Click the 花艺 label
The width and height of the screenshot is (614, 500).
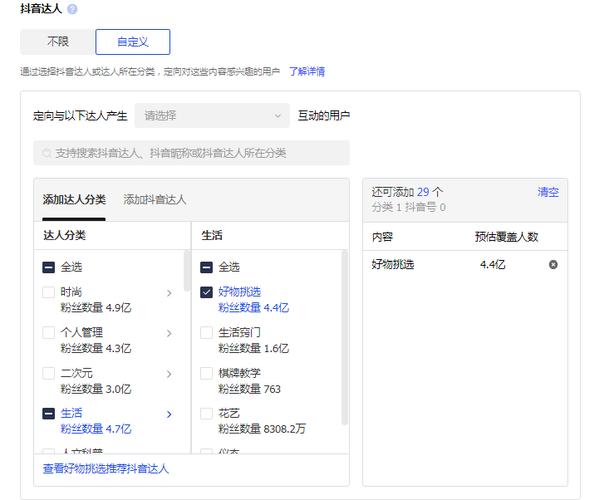point(229,413)
